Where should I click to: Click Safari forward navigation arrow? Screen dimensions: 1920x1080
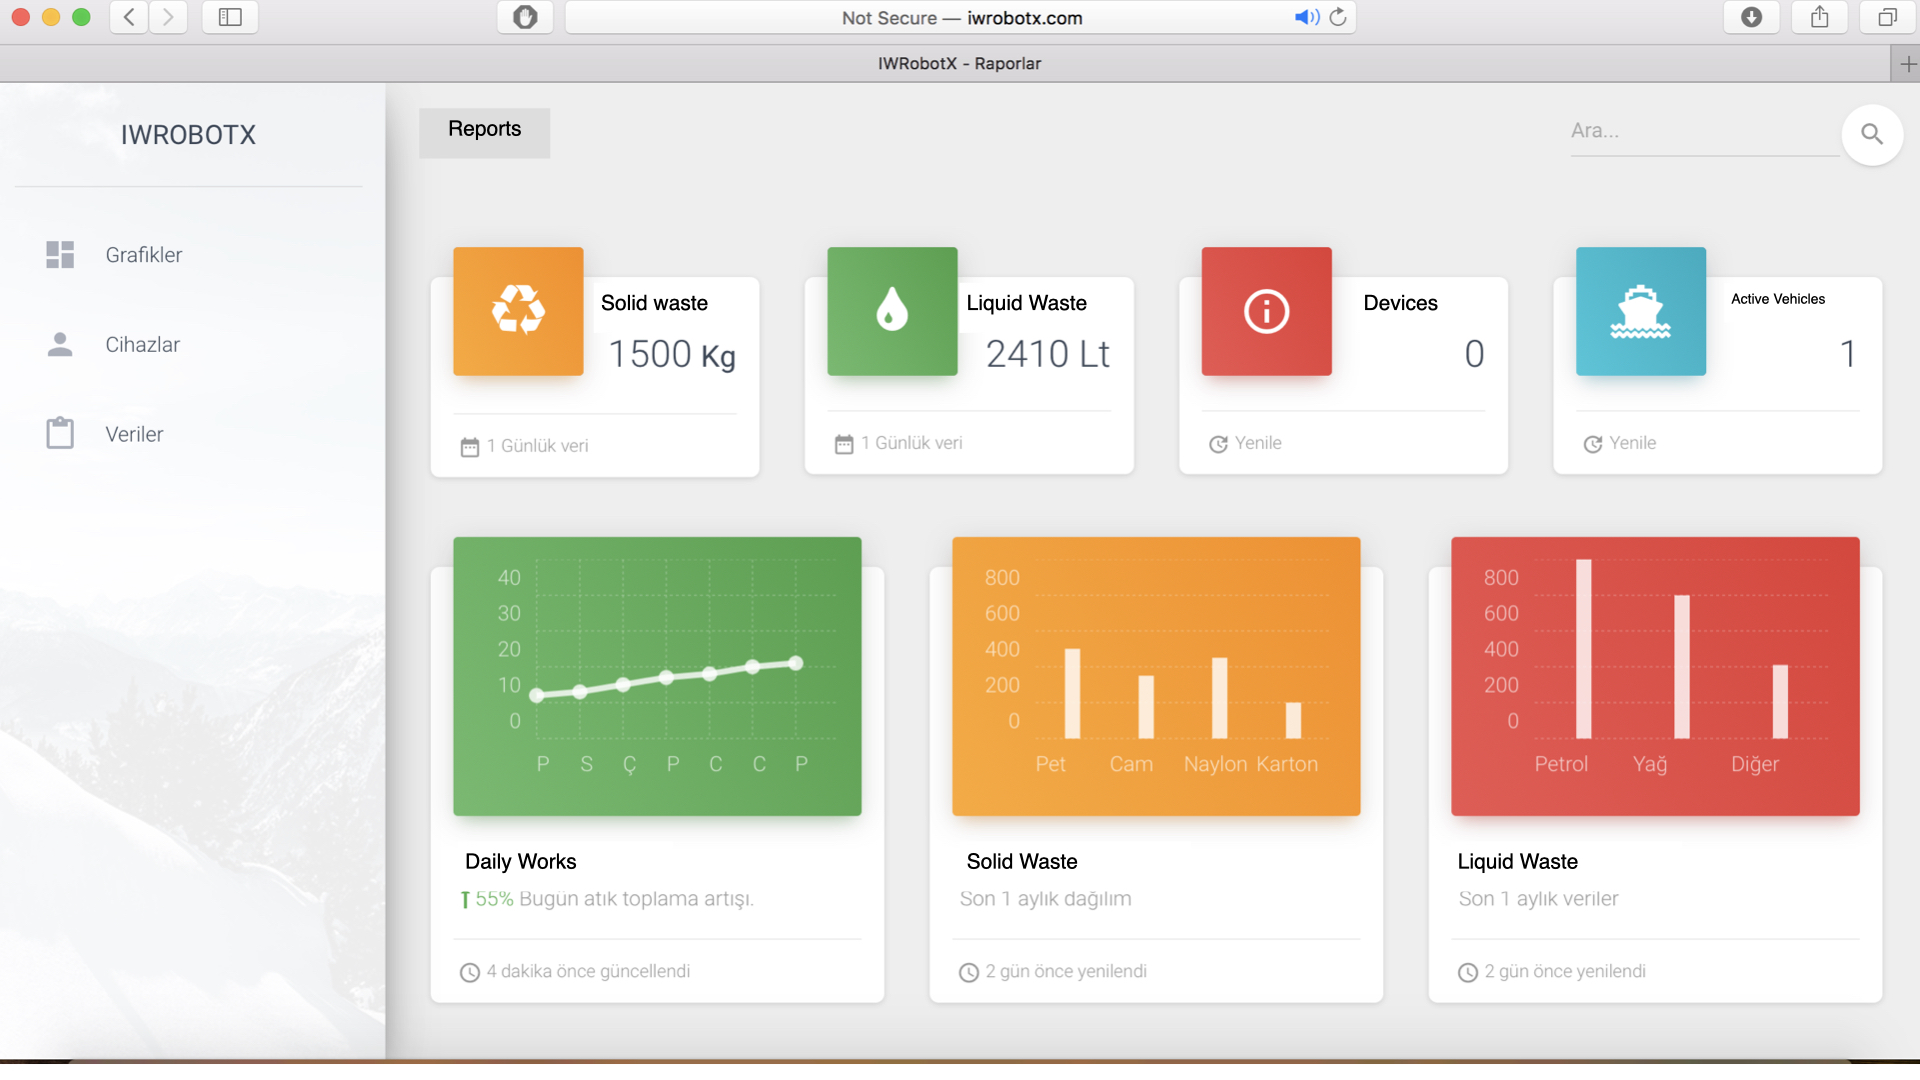pyautogui.click(x=168, y=17)
